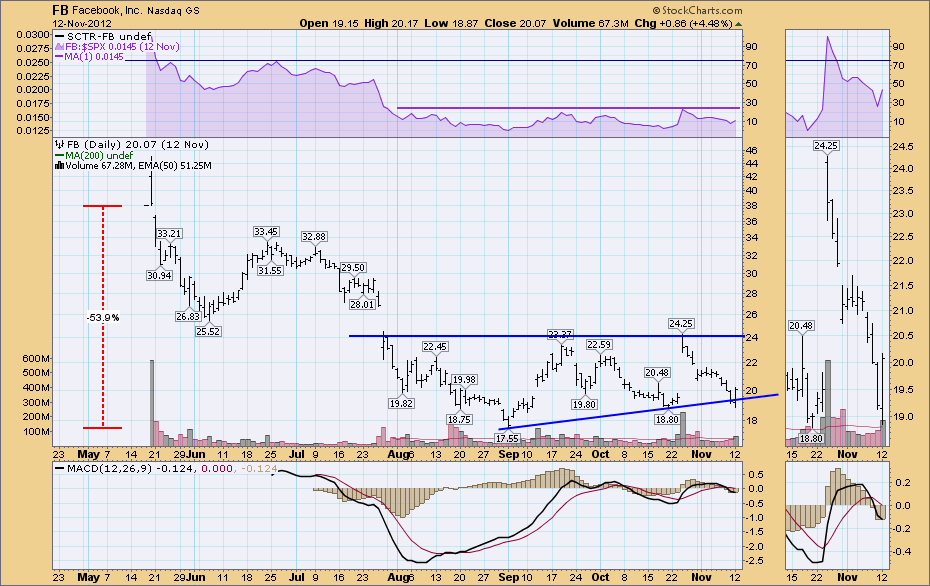Click the 19.80 late-September low label
Viewport: 930px width, 586px height.
click(x=584, y=405)
